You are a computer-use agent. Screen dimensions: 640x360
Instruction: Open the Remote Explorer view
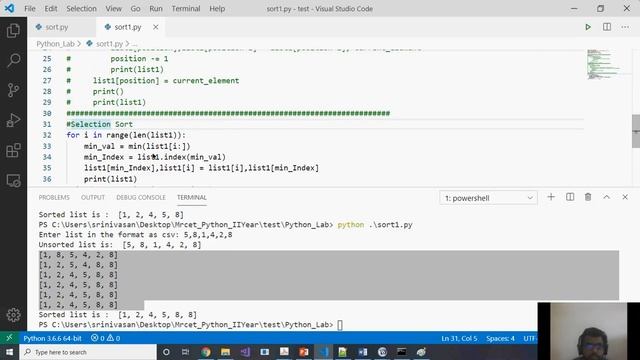pos(13,180)
